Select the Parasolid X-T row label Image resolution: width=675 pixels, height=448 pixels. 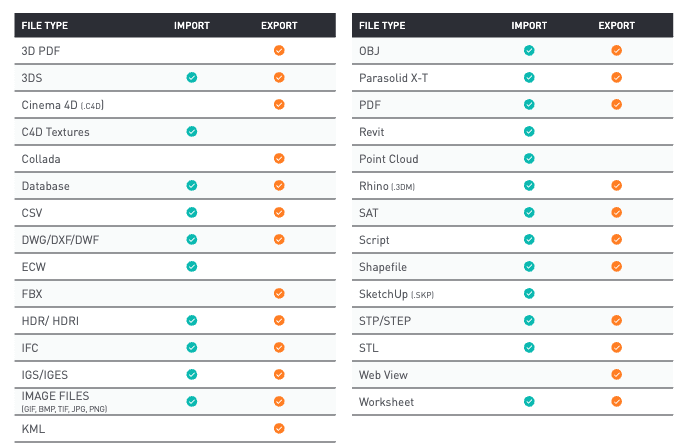click(x=394, y=77)
